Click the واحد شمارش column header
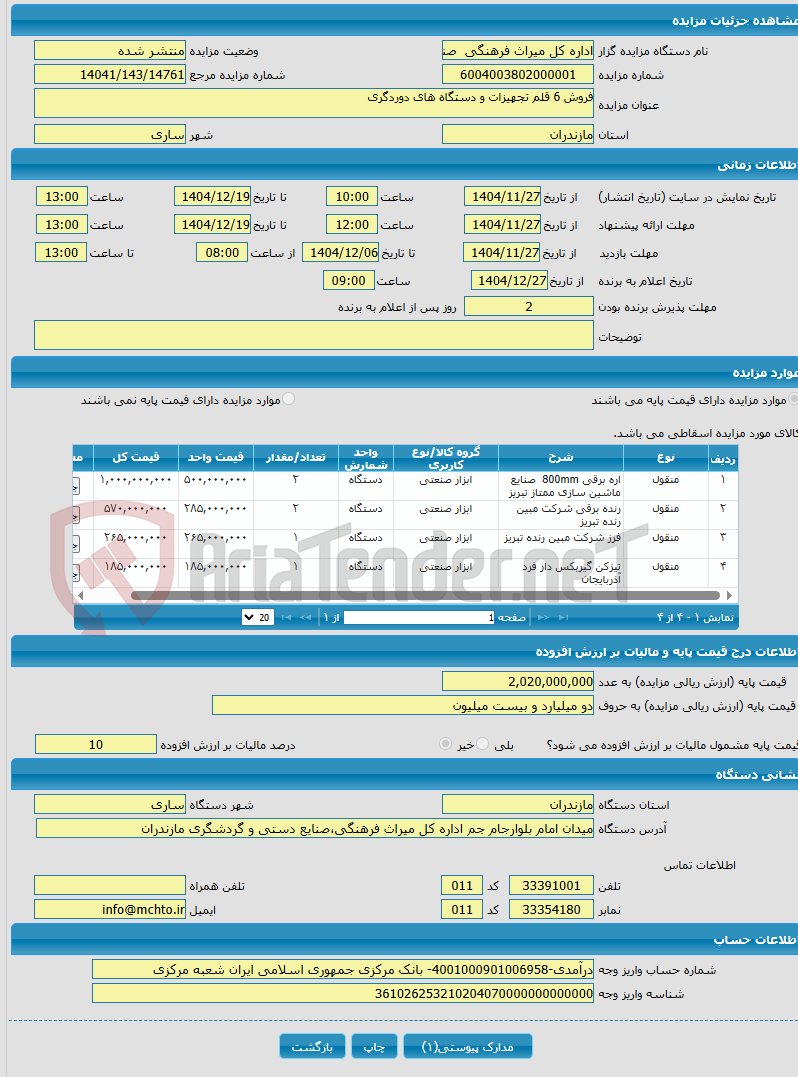 point(366,457)
